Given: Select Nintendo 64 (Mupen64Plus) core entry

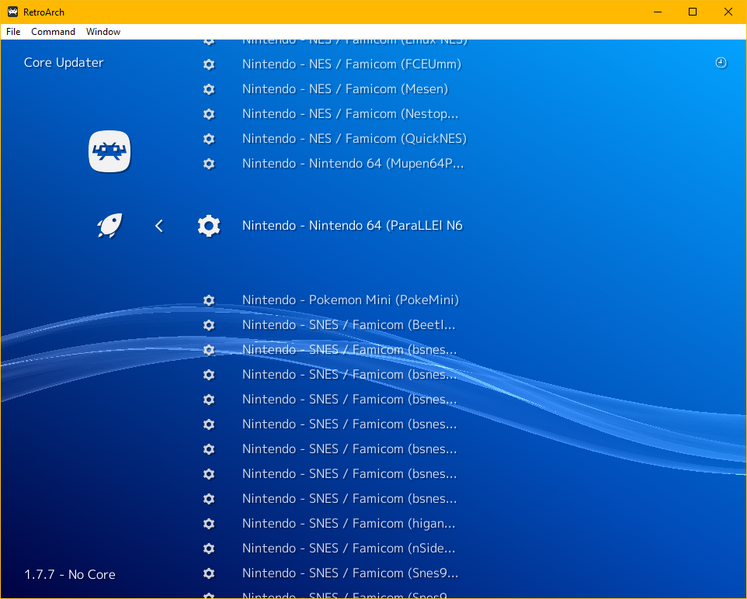Looking at the screenshot, I should pyautogui.click(x=353, y=163).
